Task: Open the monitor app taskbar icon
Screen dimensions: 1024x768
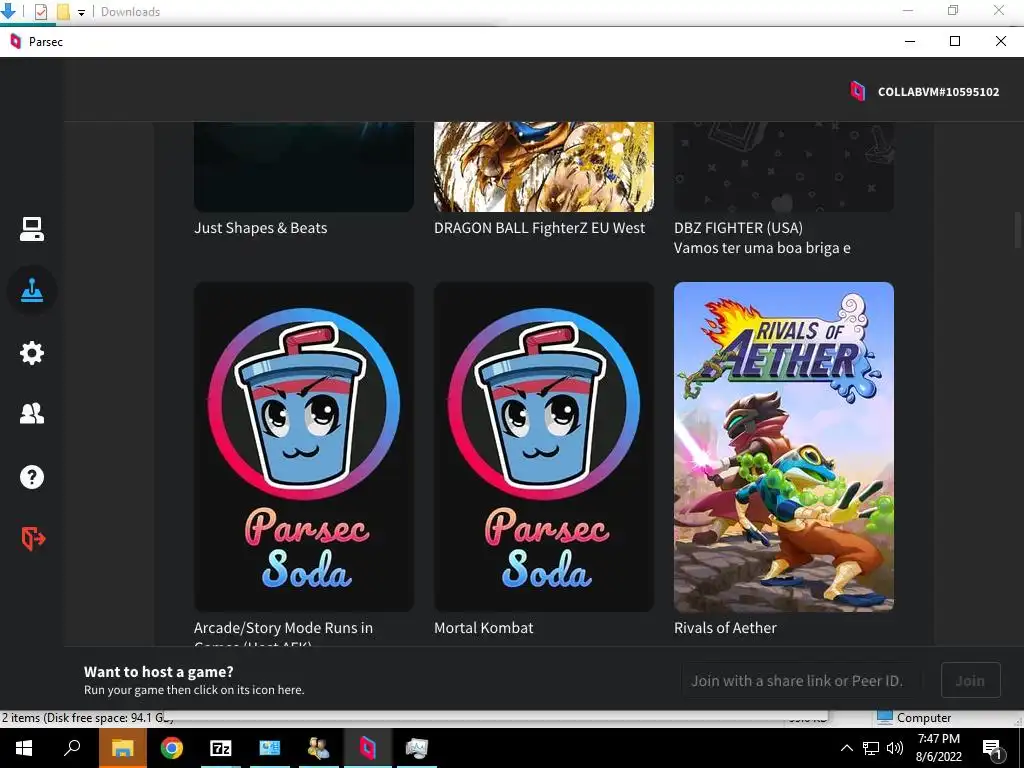Action: (417, 748)
